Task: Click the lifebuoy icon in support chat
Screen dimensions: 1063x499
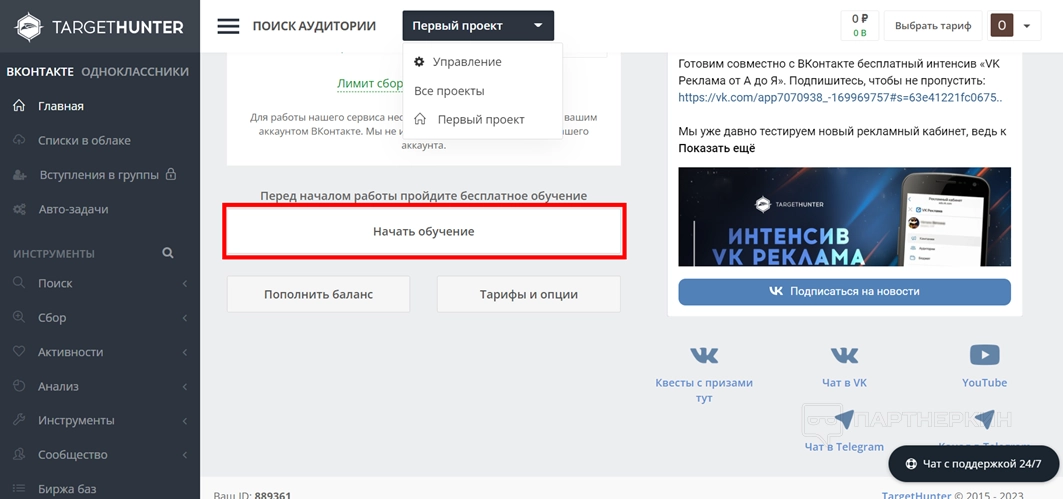Action: click(912, 464)
